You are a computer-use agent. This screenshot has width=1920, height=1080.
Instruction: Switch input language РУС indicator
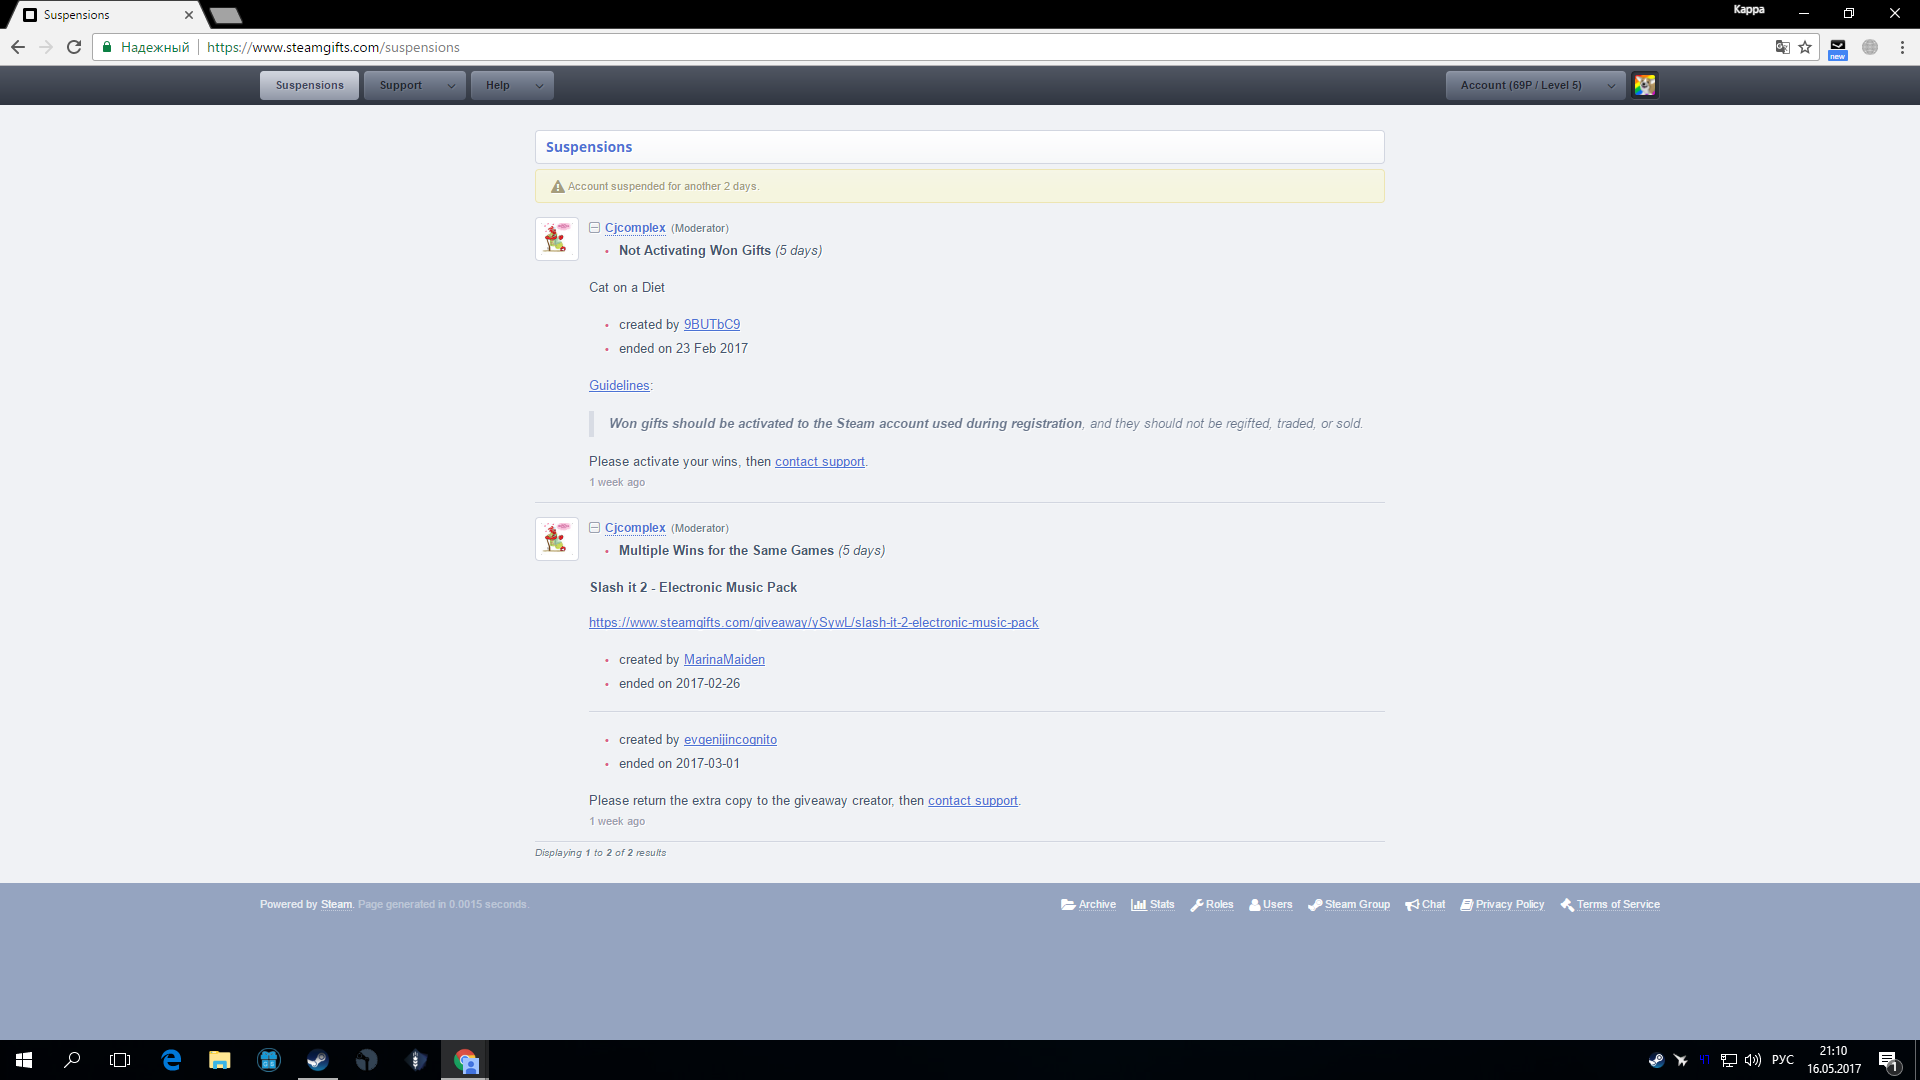click(1783, 1060)
